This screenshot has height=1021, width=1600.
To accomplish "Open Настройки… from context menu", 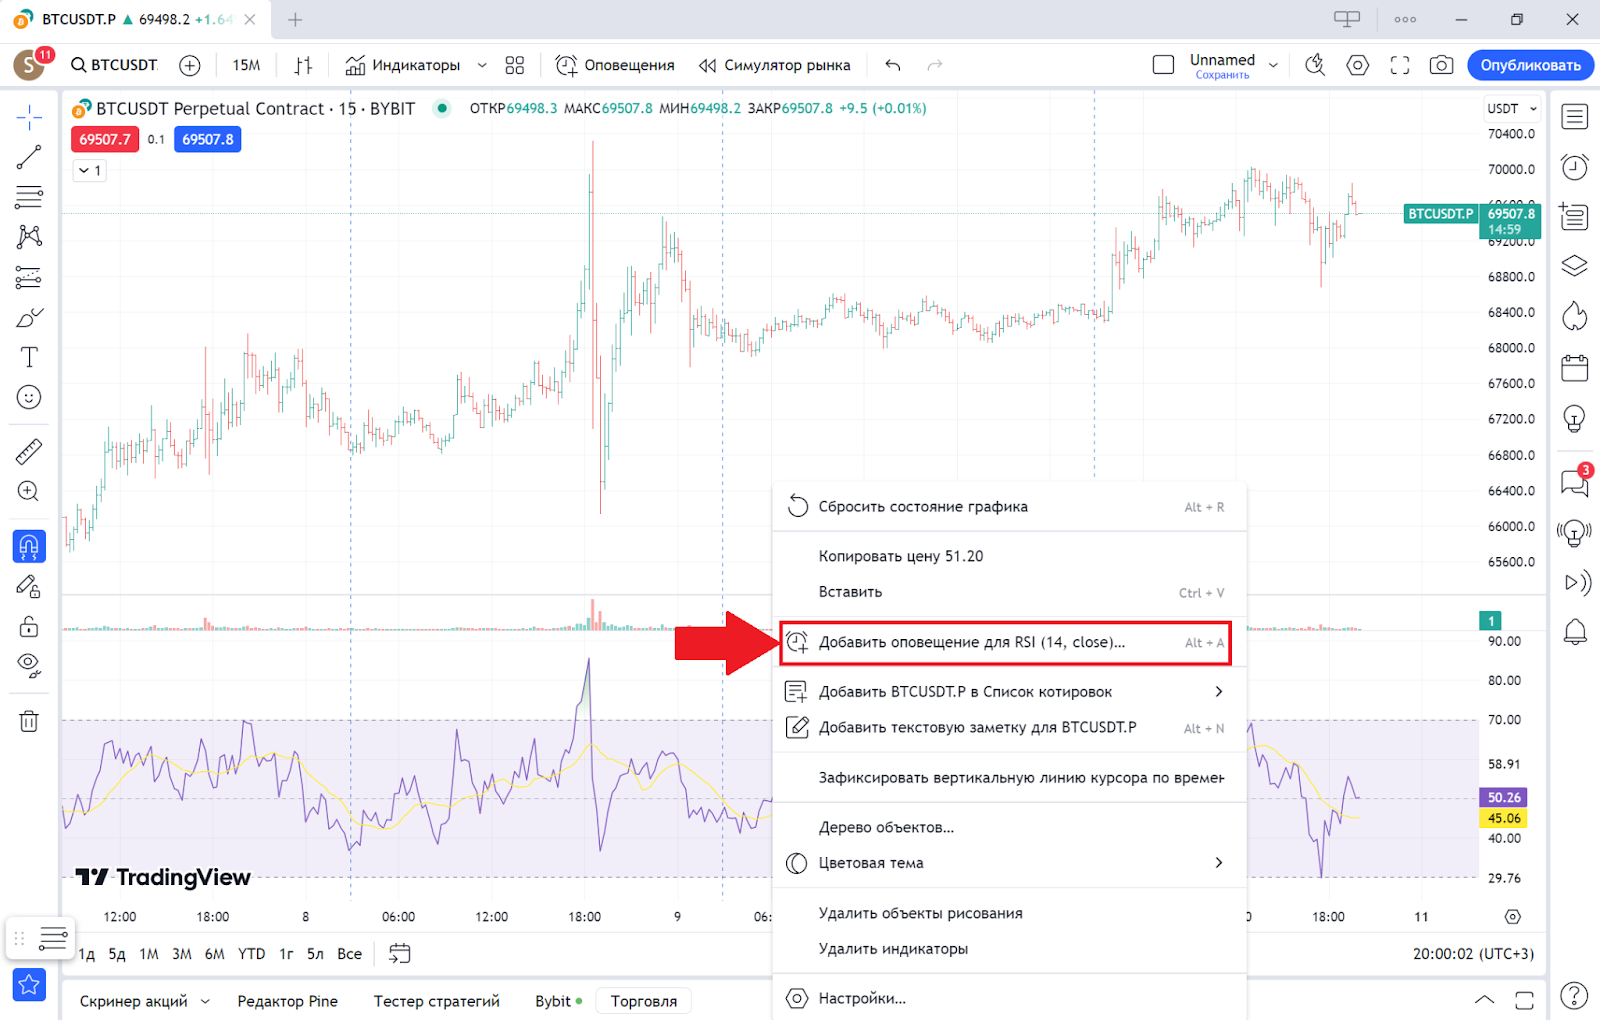I will [x=1009, y=998].
